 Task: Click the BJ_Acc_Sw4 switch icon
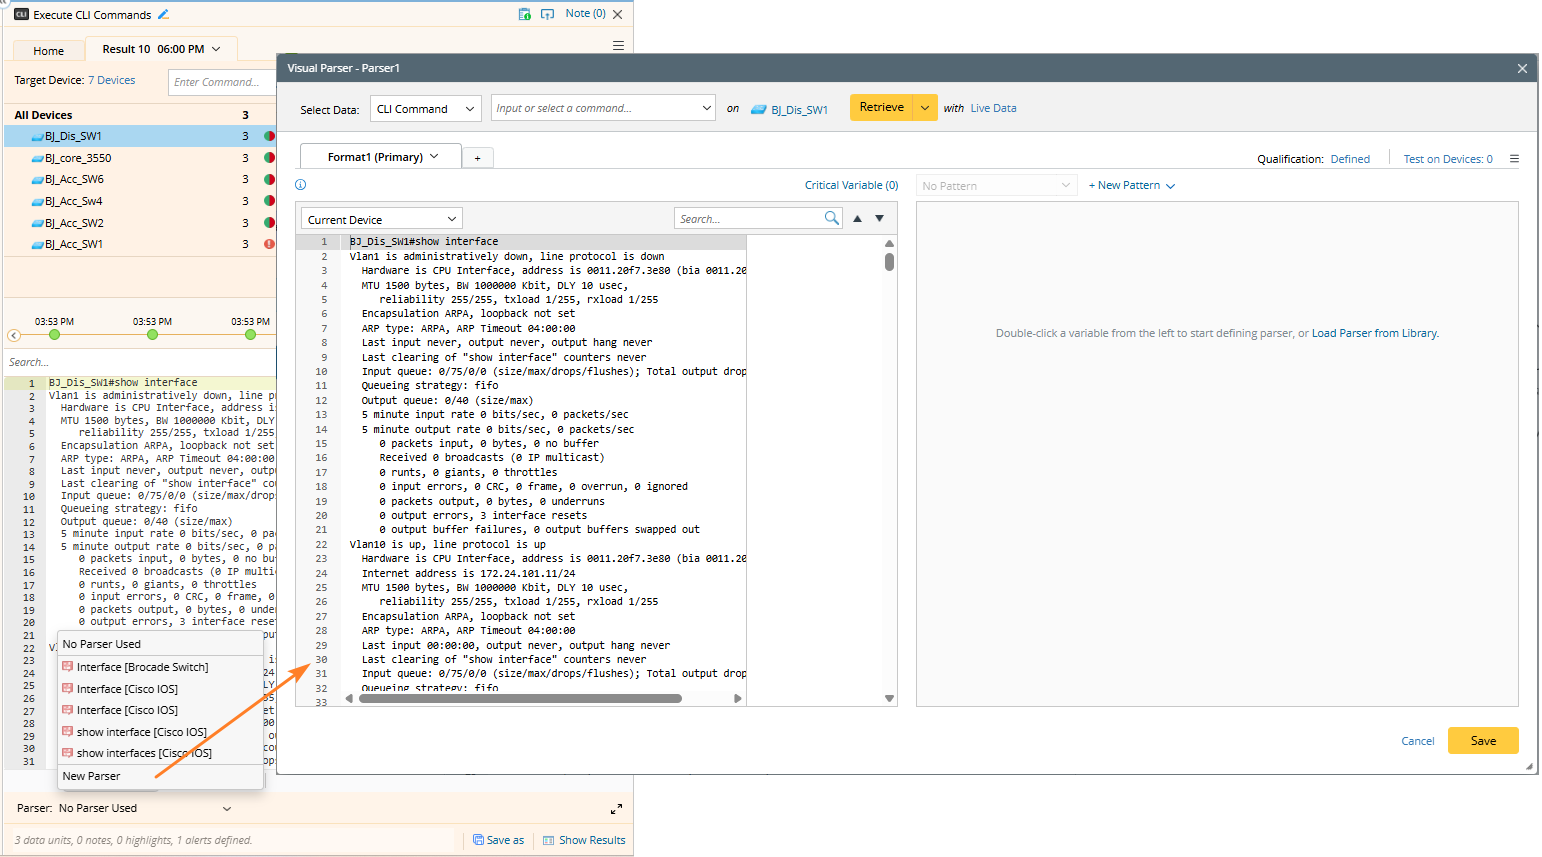(x=37, y=201)
